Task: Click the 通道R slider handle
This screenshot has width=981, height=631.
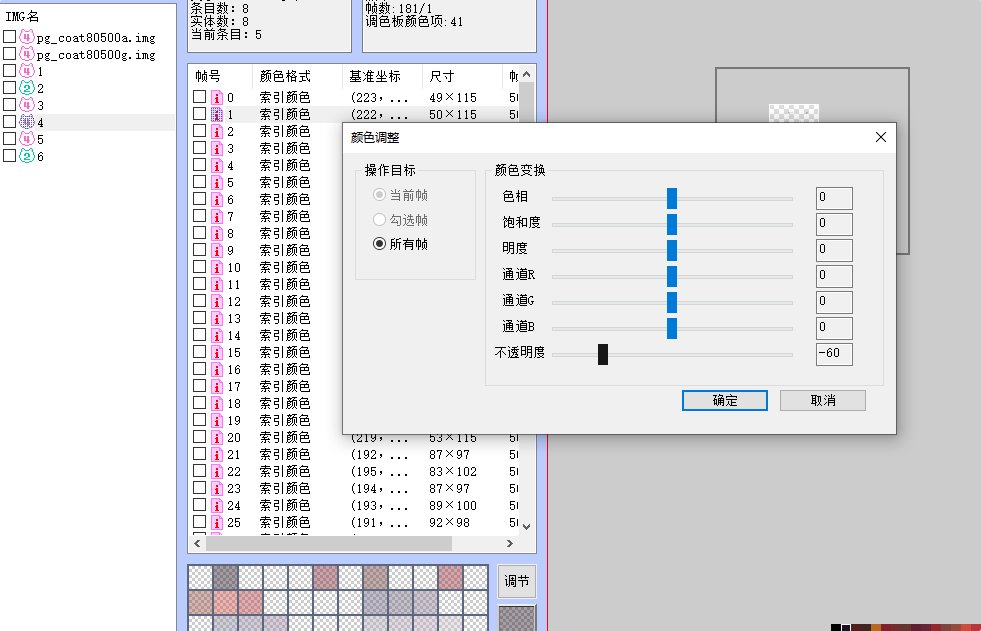Action: pyautogui.click(x=672, y=276)
